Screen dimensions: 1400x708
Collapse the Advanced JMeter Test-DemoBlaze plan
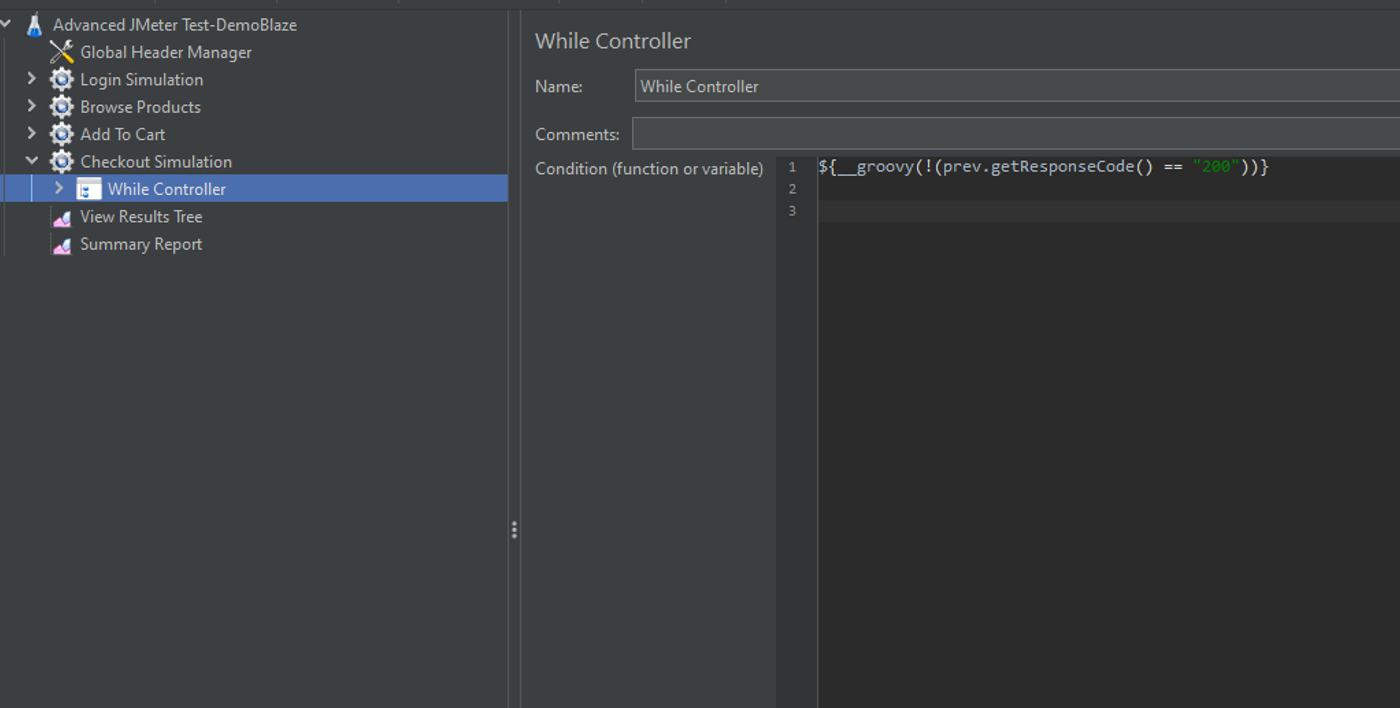[6, 24]
